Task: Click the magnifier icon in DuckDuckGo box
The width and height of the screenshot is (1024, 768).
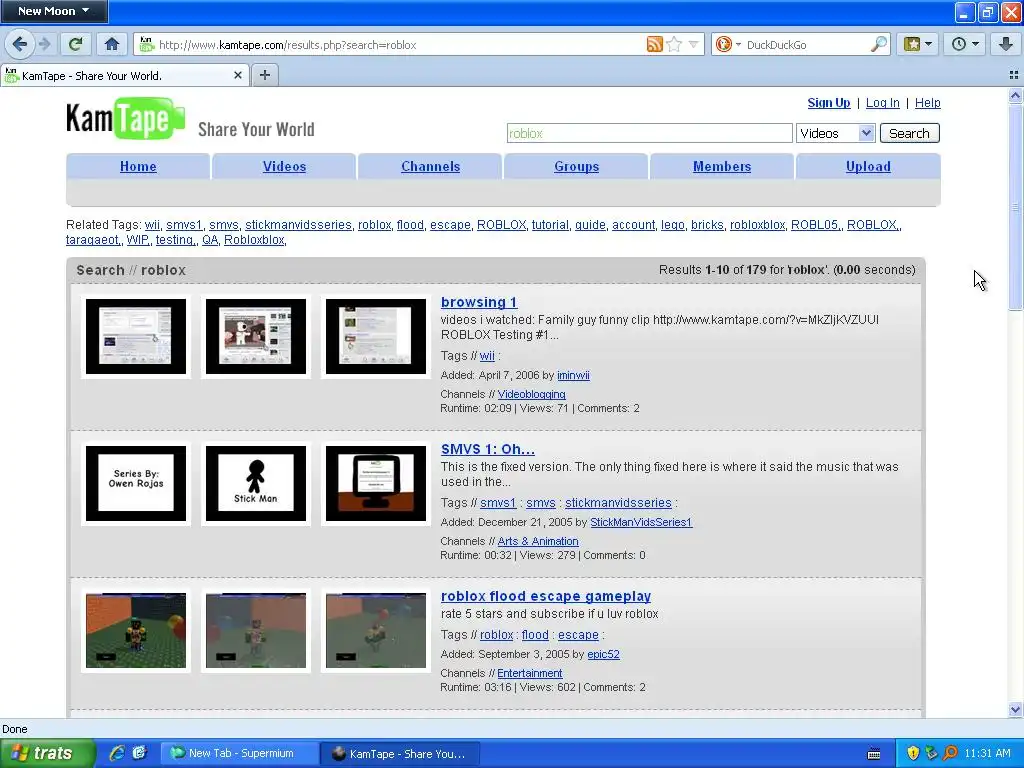Action: tap(879, 44)
